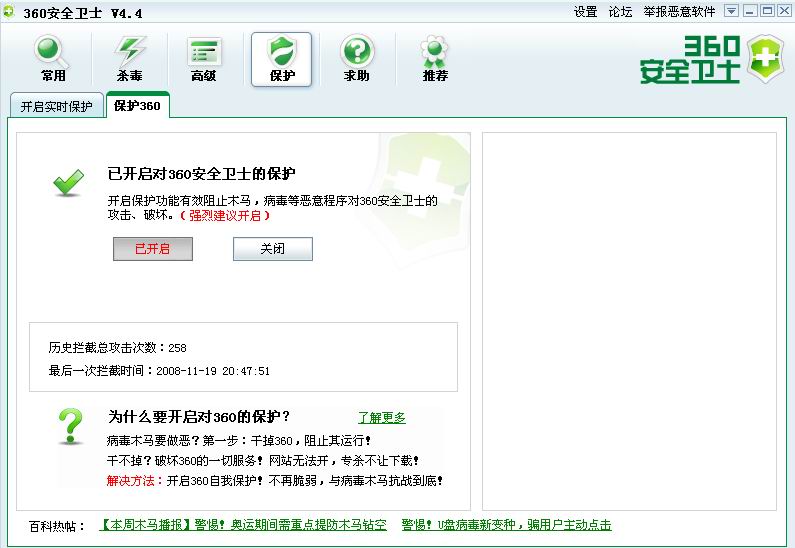Click the 360 app icon in title bar

(10, 12)
